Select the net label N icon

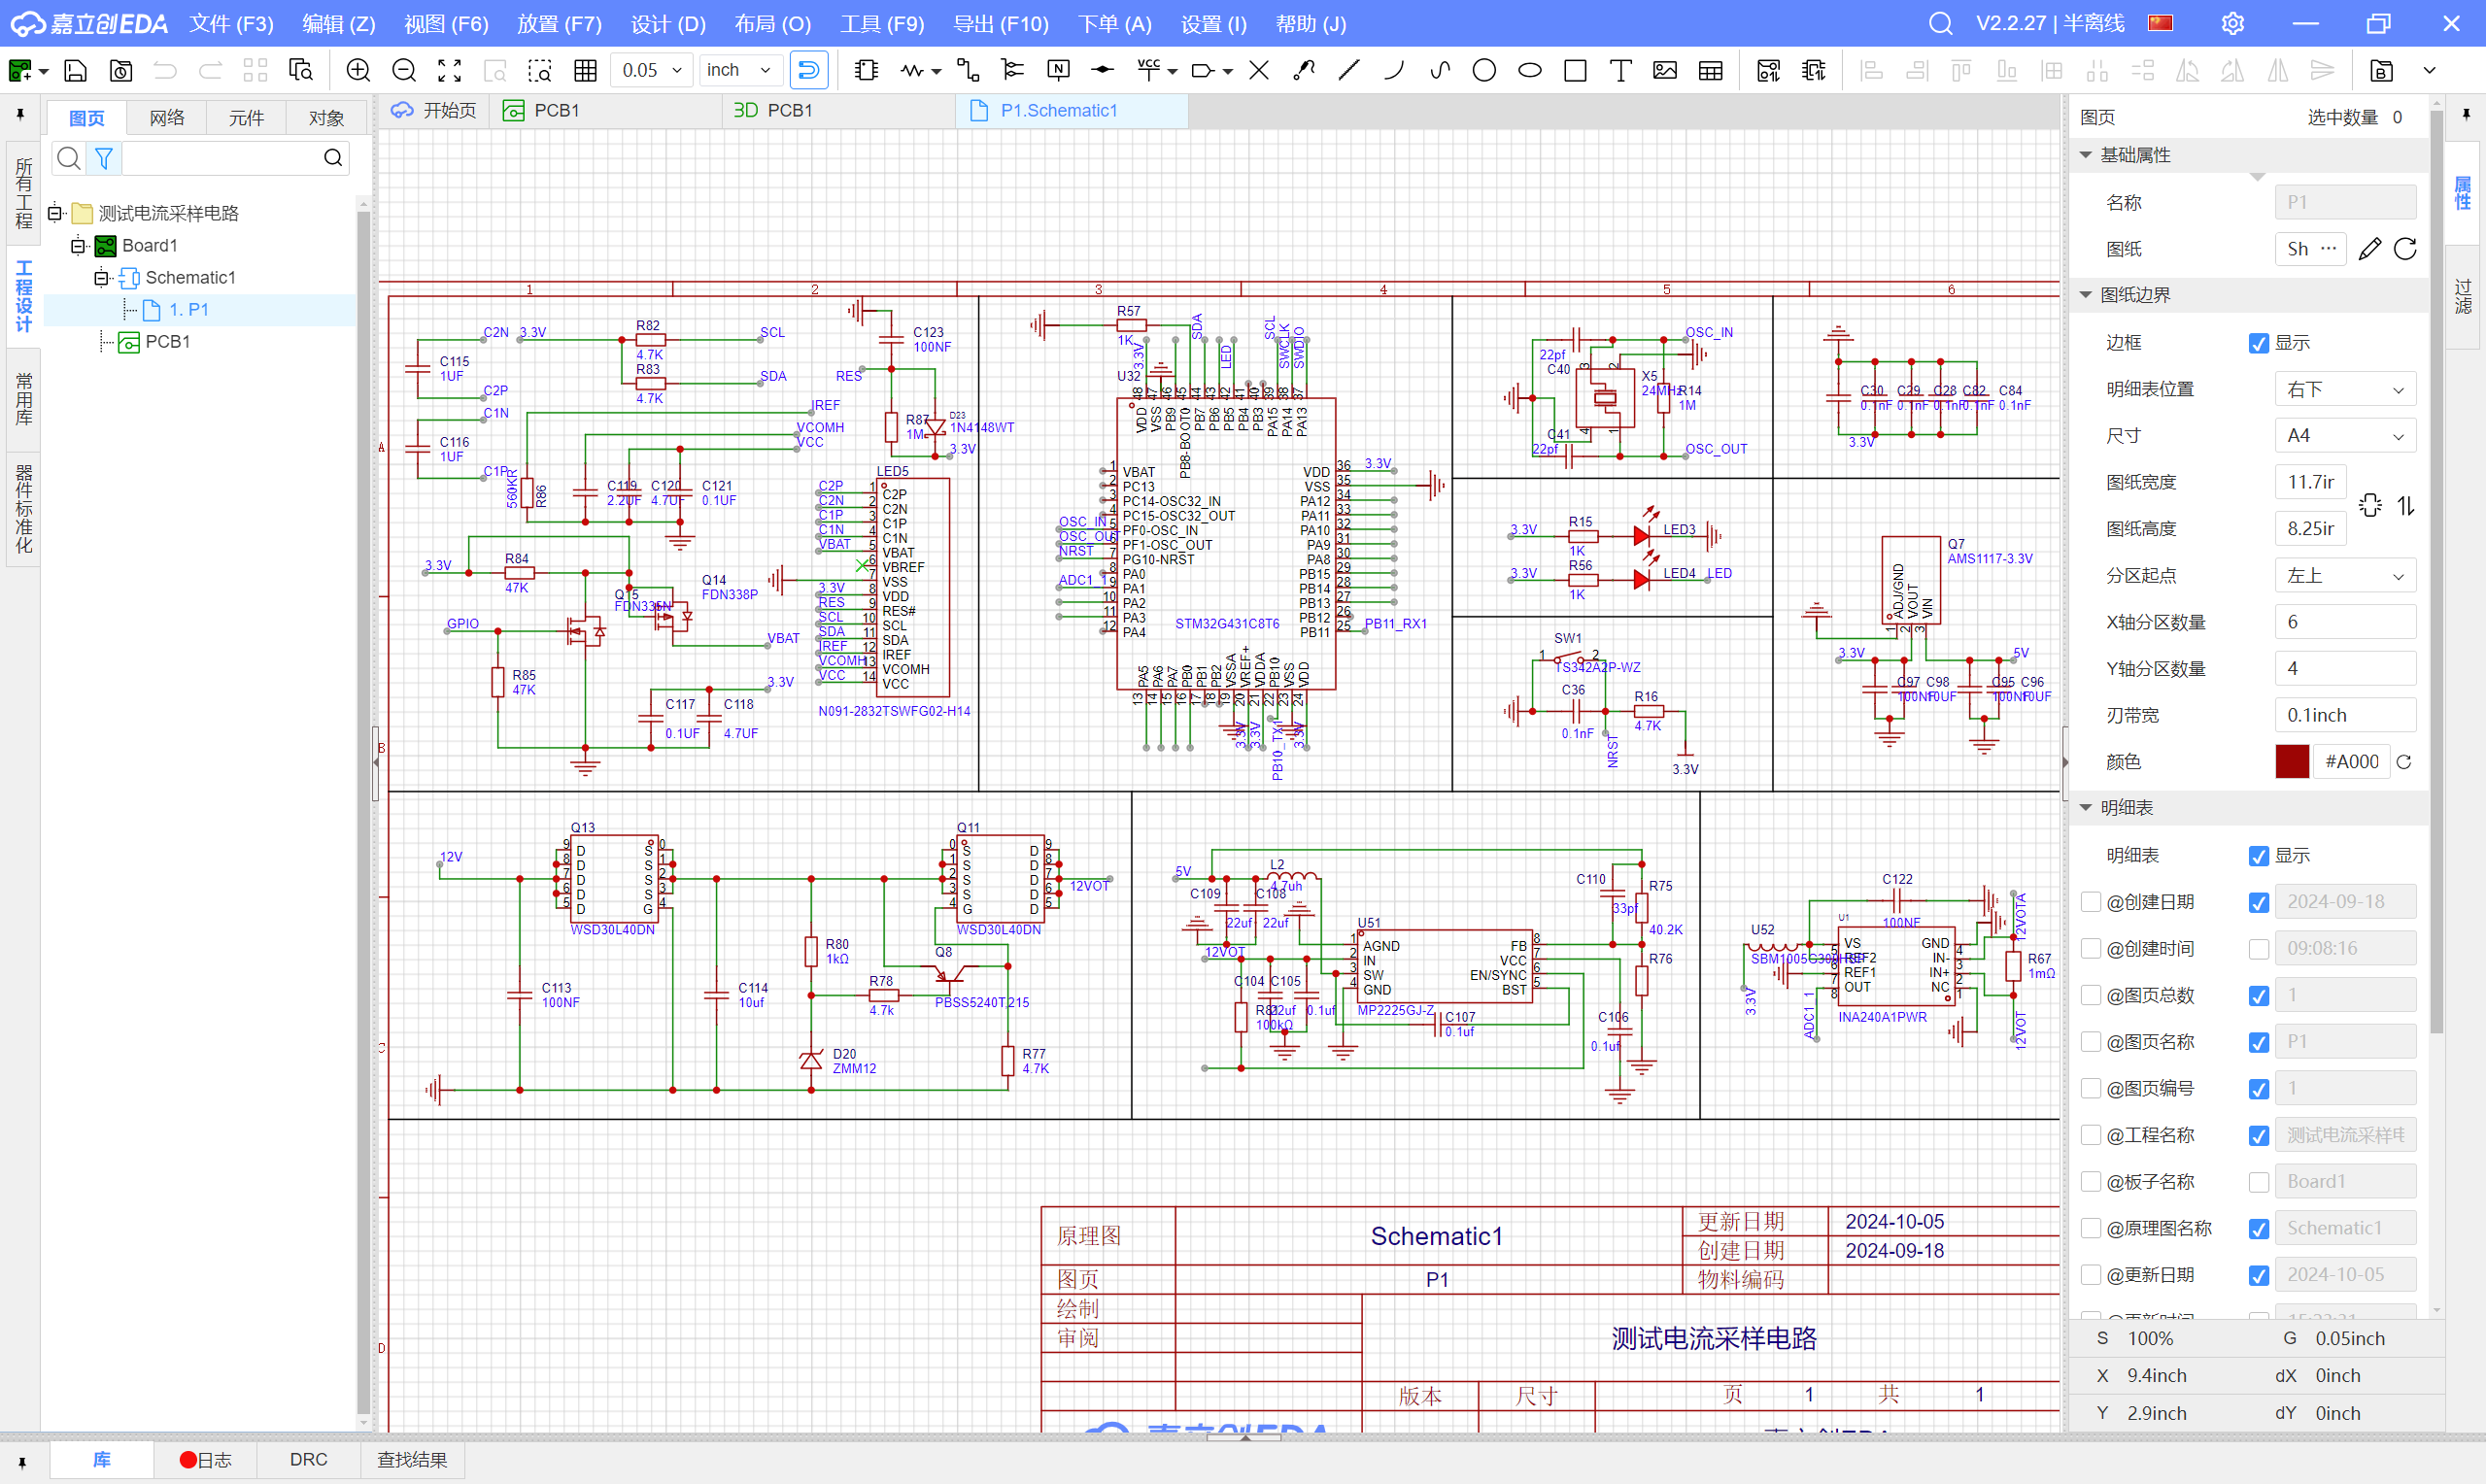point(1058,70)
